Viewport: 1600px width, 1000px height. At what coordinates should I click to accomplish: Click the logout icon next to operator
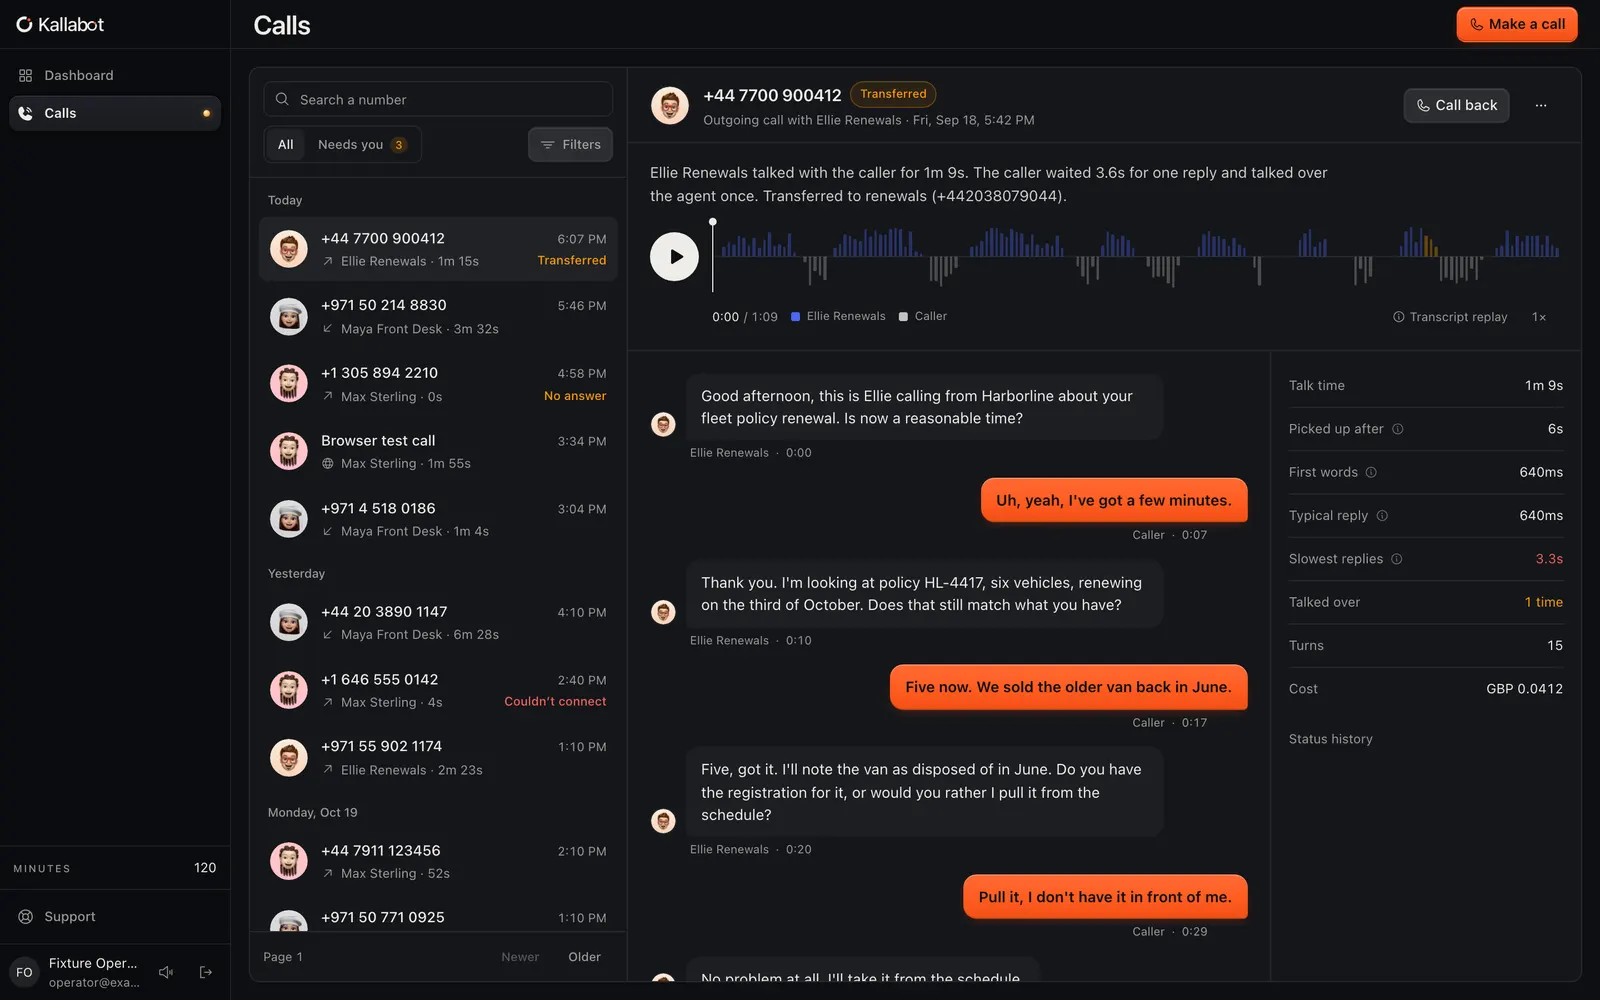(206, 972)
